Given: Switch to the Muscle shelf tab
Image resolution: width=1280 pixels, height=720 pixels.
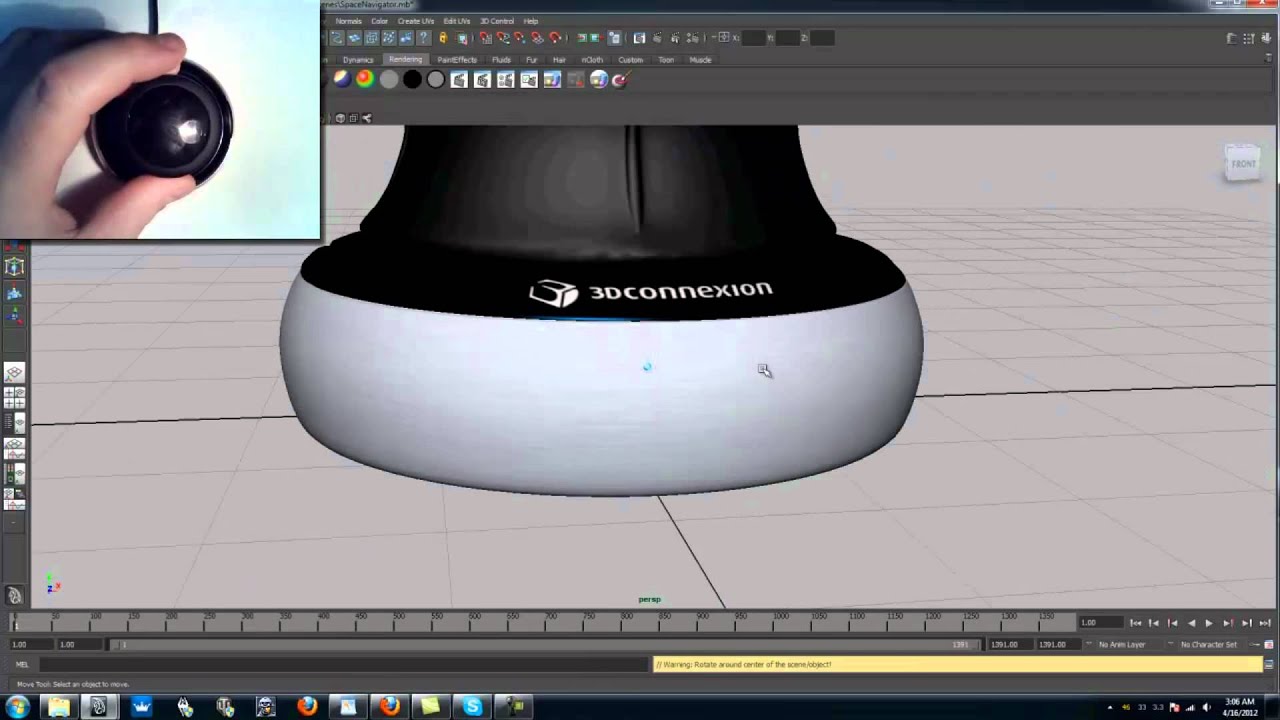Looking at the screenshot, I should (700, 60).
